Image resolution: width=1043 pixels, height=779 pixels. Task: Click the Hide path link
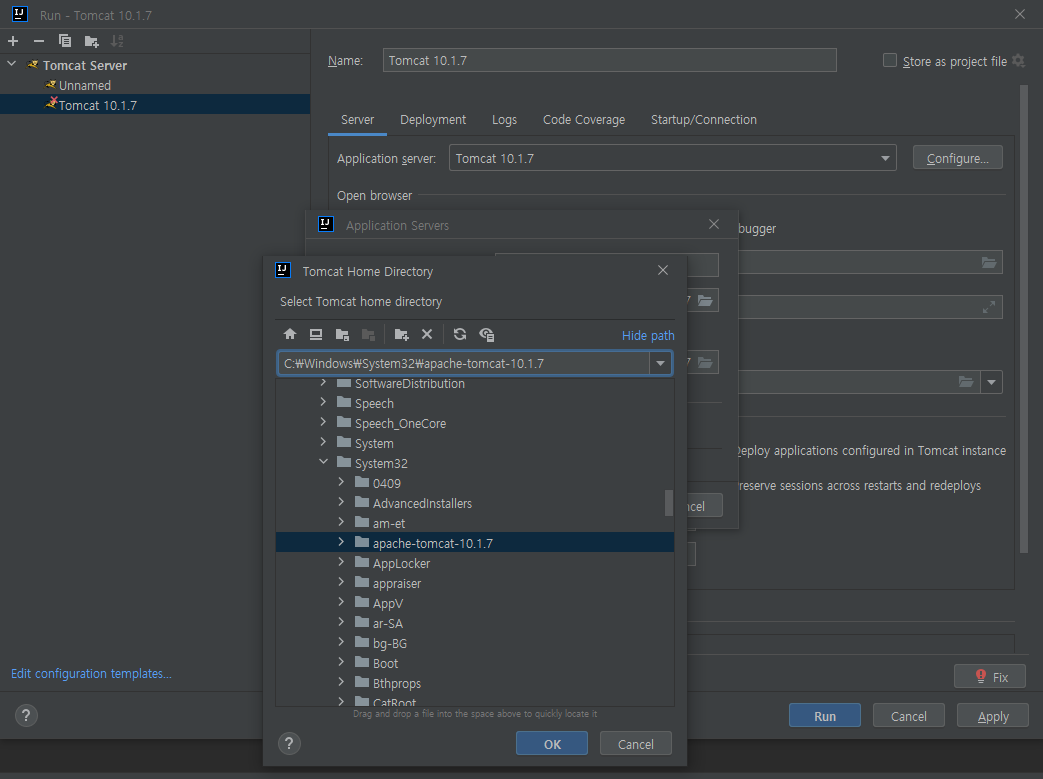[x=648, y=335]
